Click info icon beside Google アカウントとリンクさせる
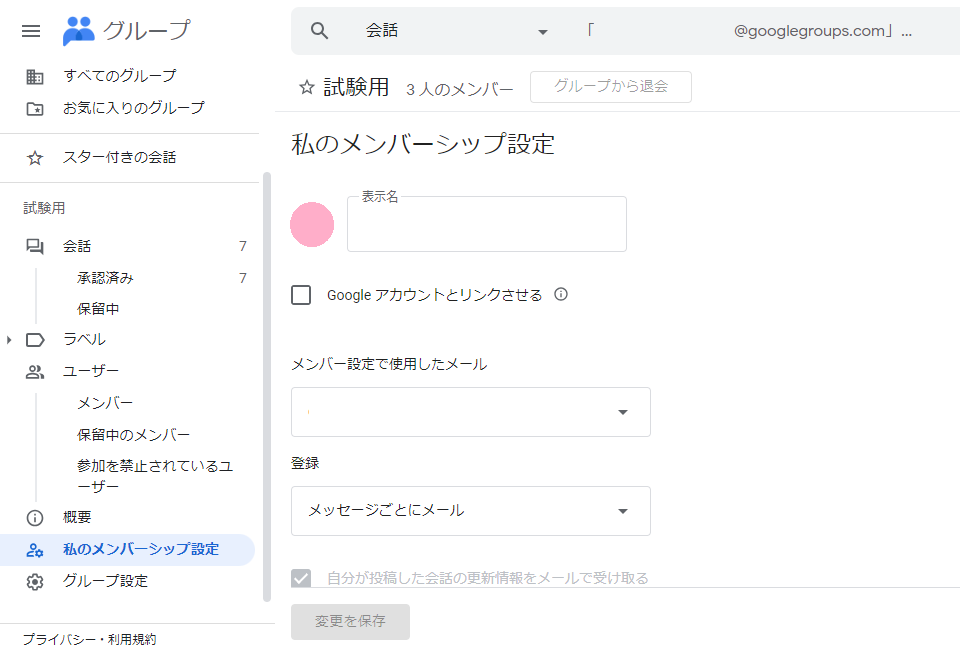This screenshot has height=648, width=960. click(x=561, y=295)
